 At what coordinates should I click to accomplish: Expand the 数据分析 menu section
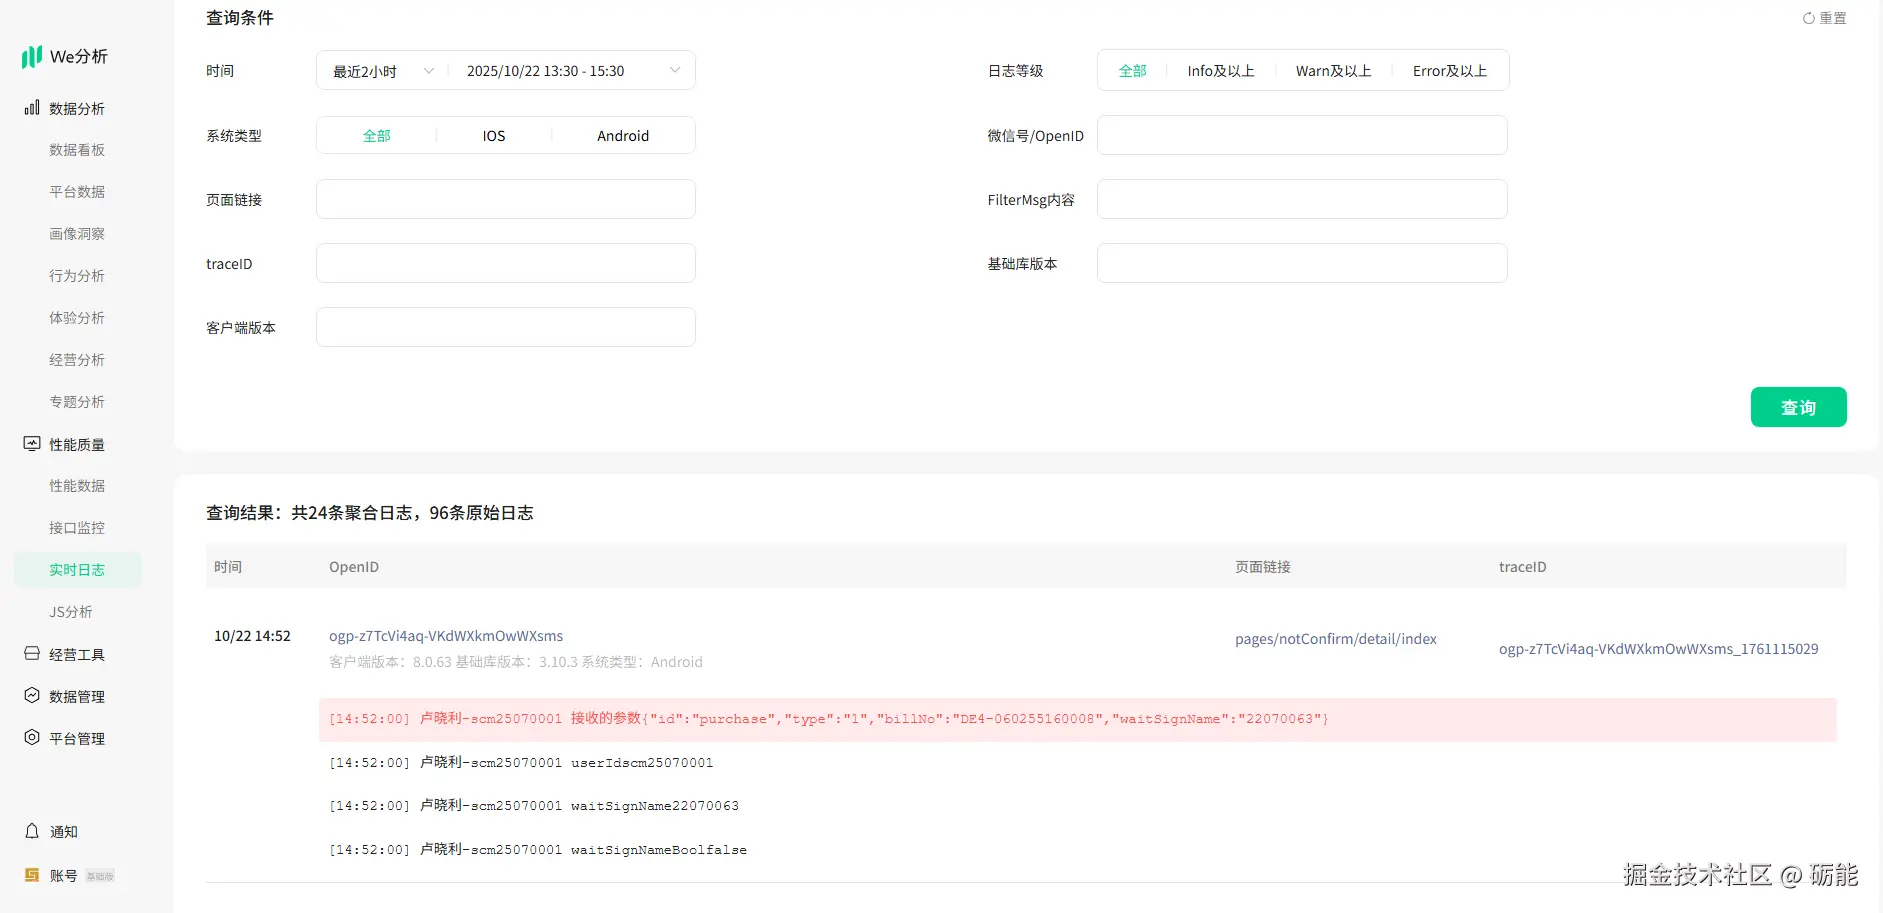pos(77,108)
